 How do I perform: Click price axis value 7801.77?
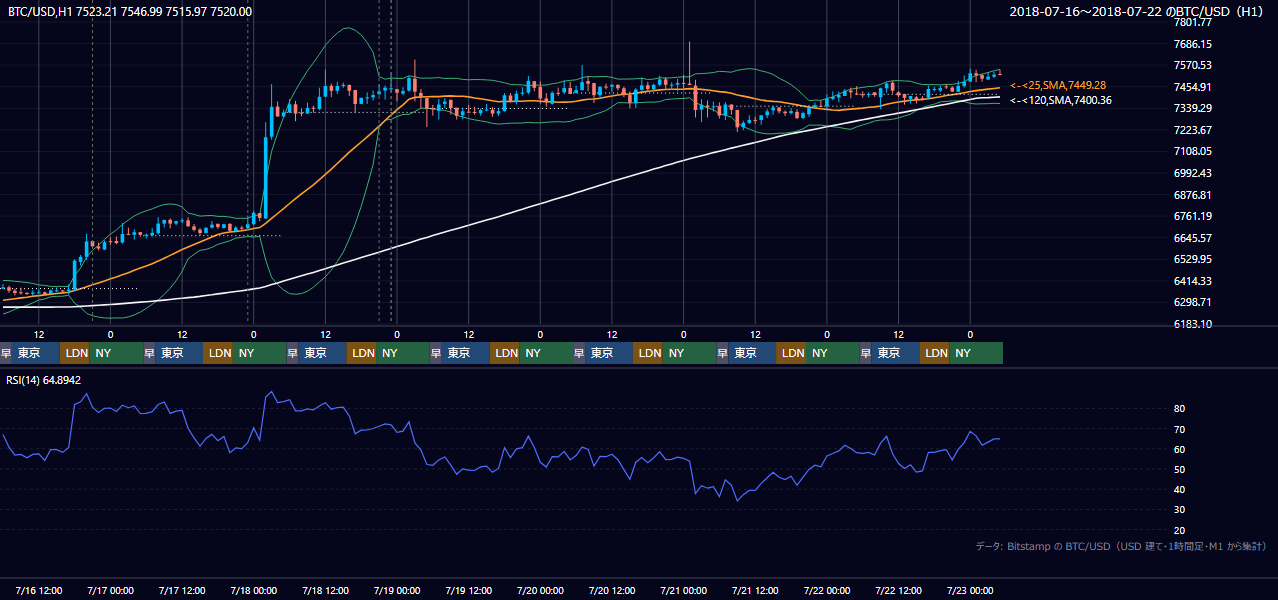tap(1193, 22)
